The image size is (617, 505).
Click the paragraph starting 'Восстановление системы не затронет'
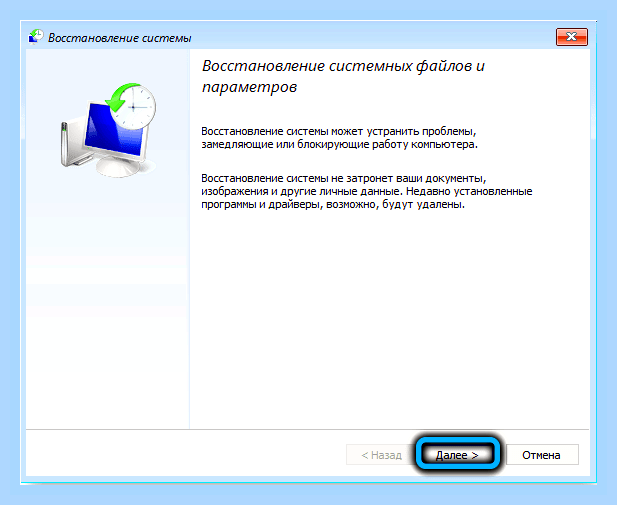(366, 191)
